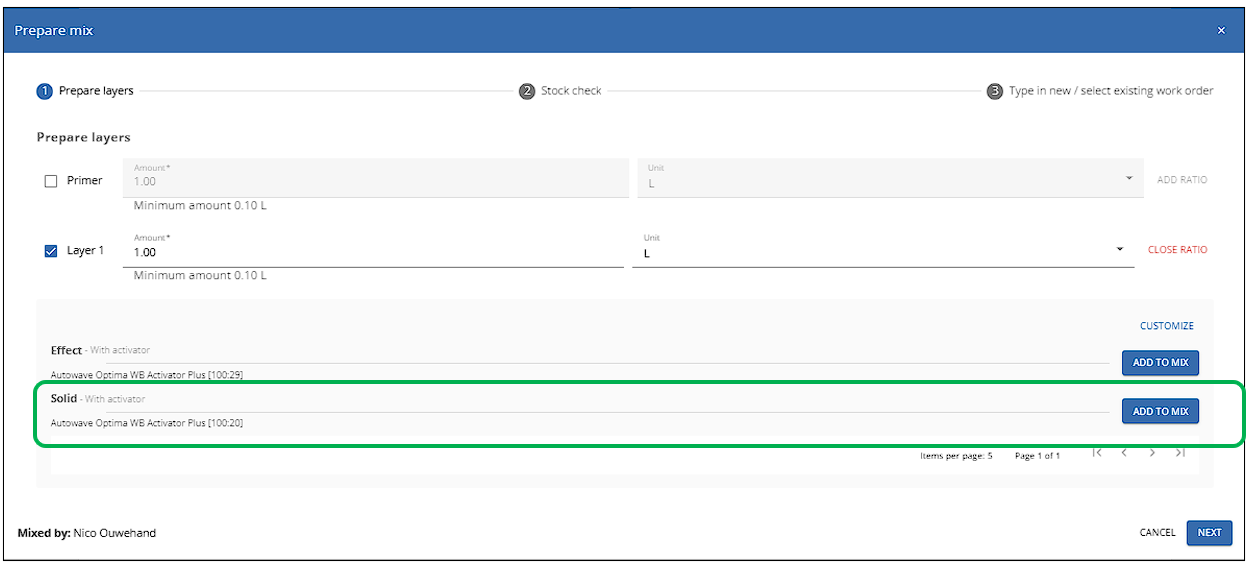The height and width of the screenshot is (564, 1254).
Task: Open the Stock check step
Action: pos(571,91)
